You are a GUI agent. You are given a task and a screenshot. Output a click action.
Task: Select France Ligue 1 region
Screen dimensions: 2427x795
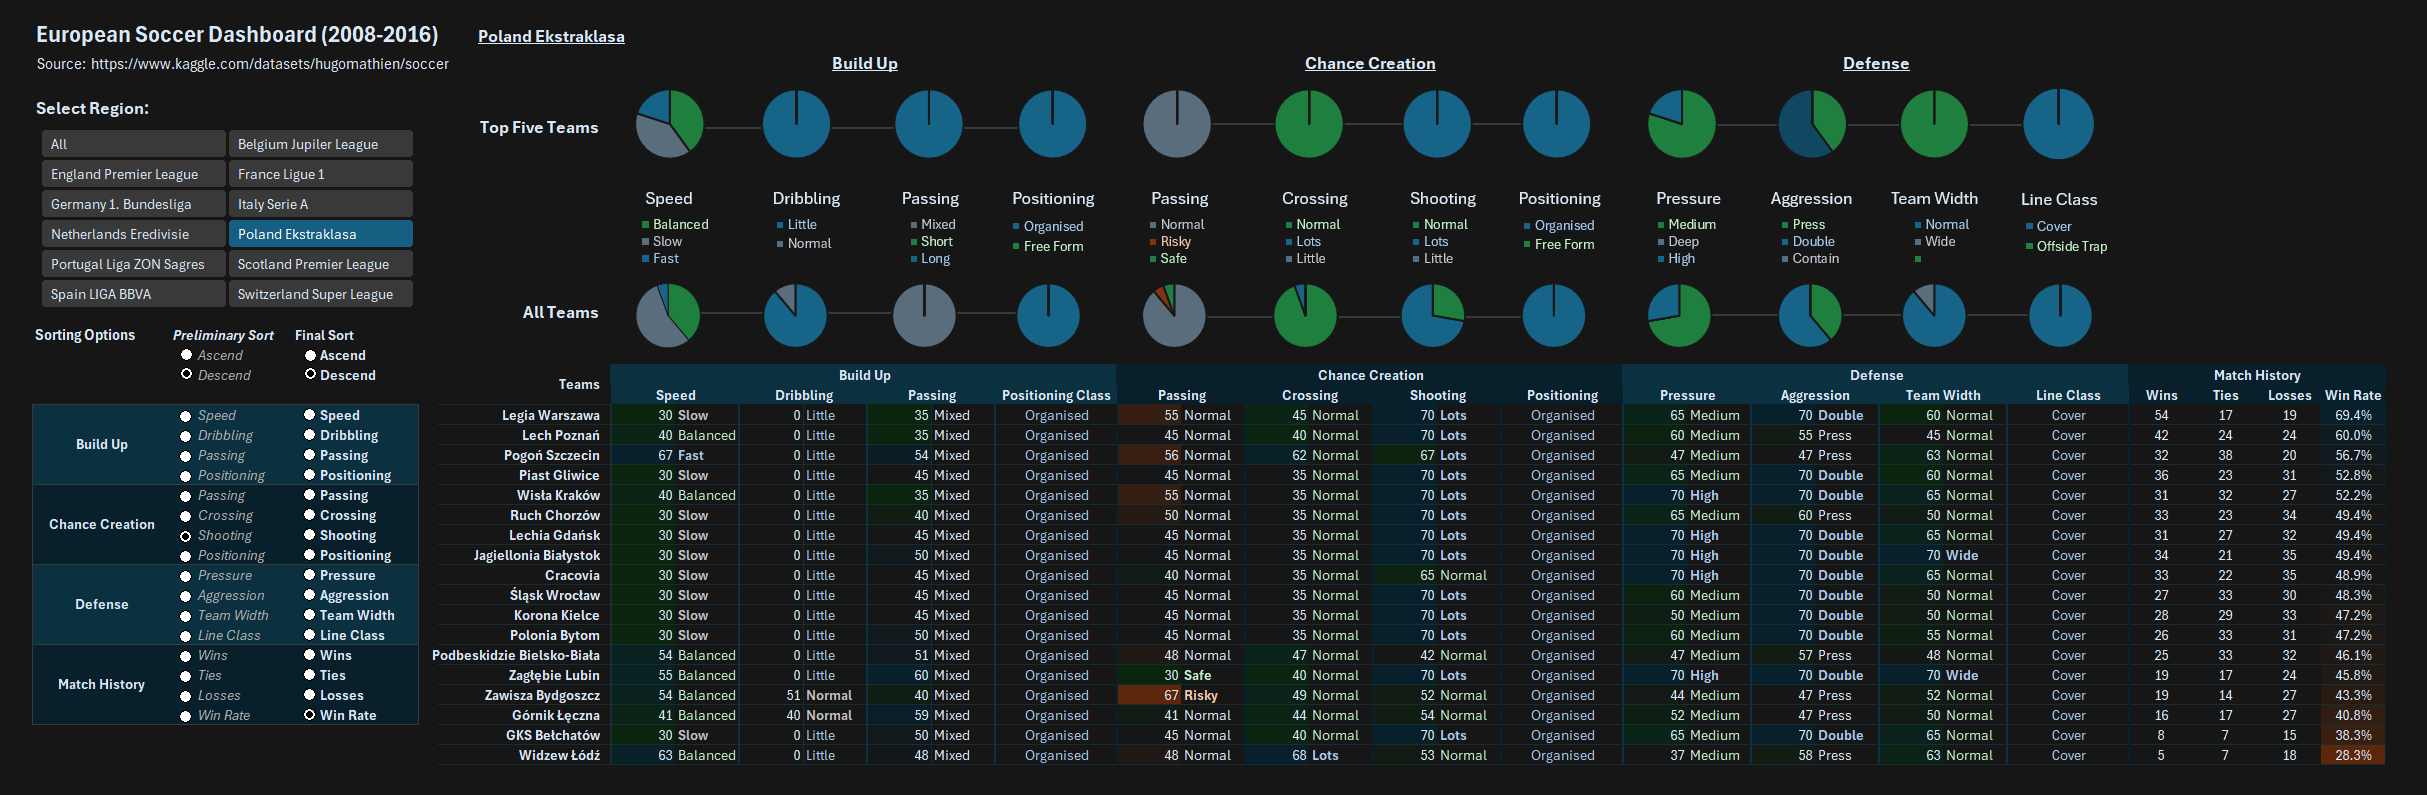tap(321, 174)
